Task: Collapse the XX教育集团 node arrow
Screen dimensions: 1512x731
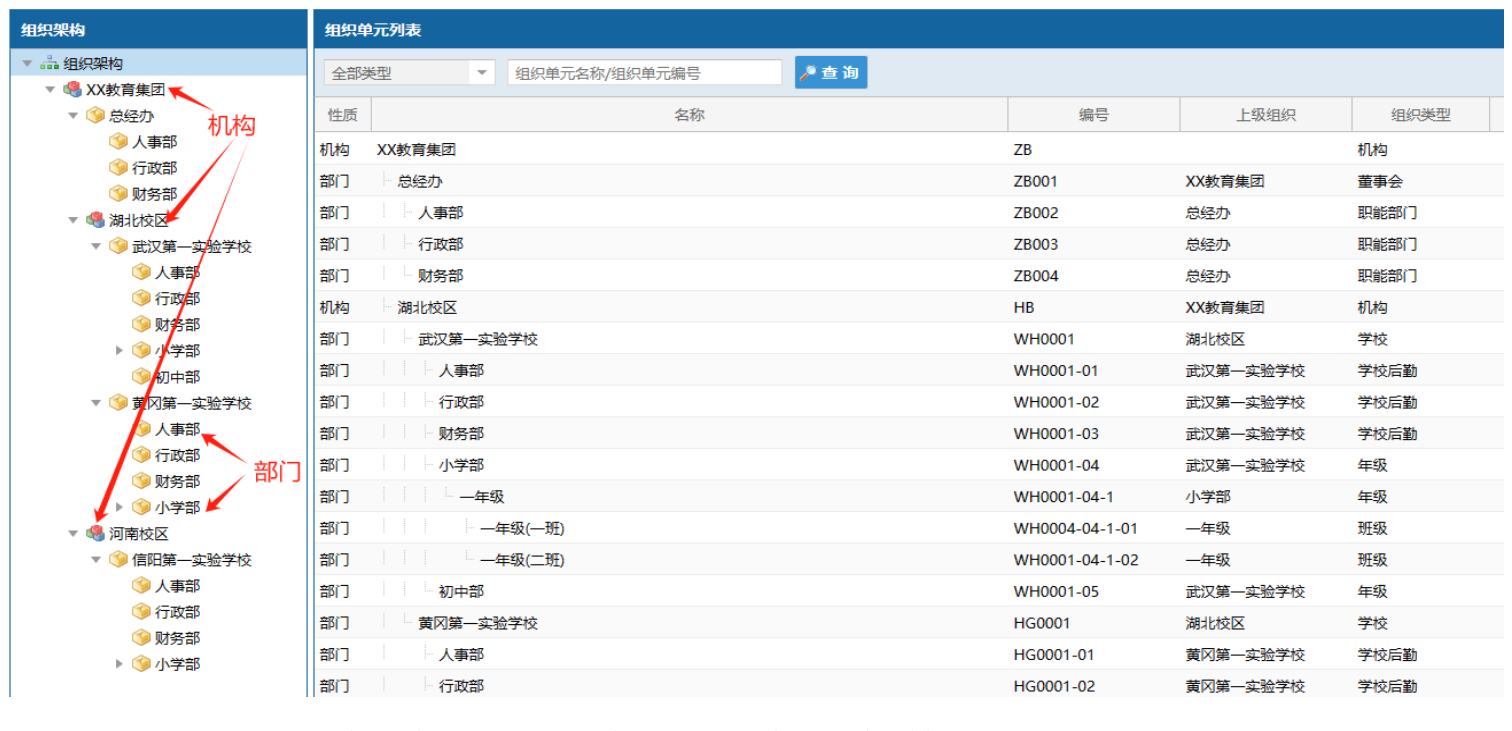Action: [50, 89]
